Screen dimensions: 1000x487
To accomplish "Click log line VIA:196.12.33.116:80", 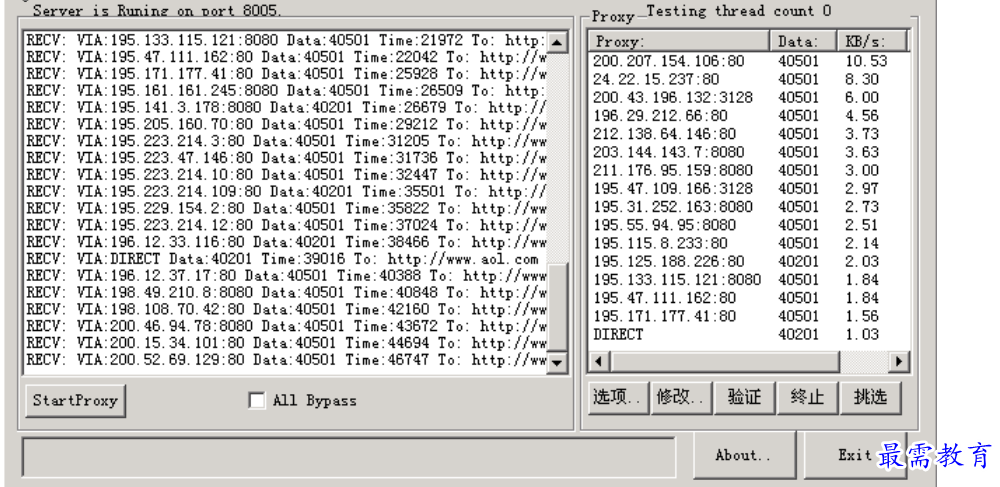I will 286,242.
